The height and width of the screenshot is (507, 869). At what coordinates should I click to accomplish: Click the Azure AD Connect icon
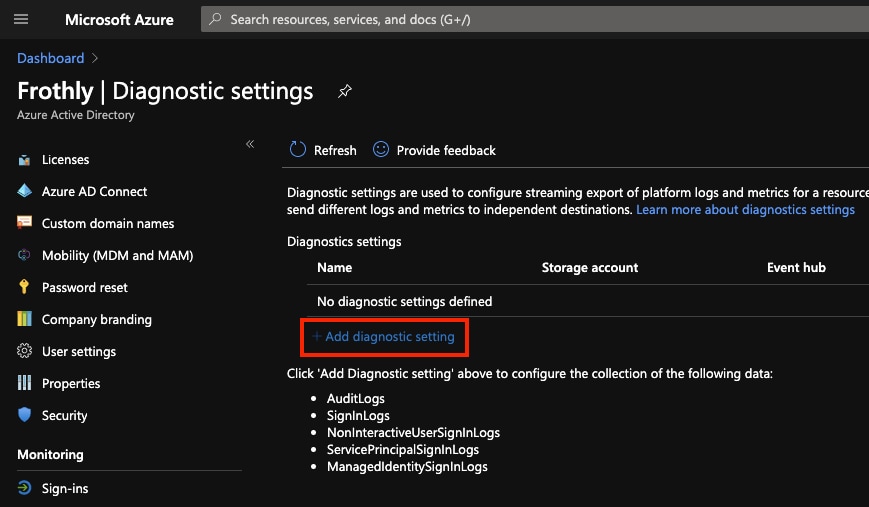point(24,191)
